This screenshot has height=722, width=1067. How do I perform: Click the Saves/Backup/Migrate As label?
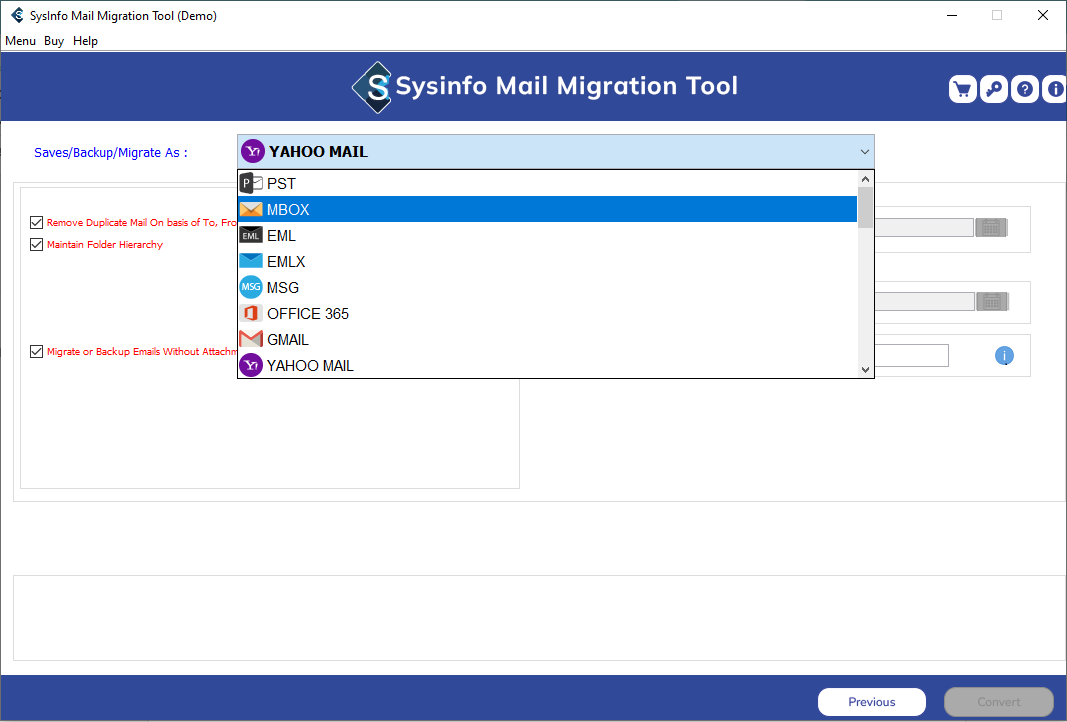111,152
